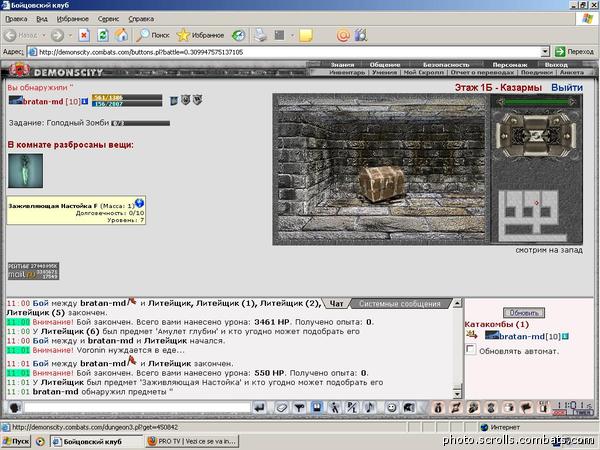Open the Правка menu
The image size is (600, 450).
pos(16,19)
